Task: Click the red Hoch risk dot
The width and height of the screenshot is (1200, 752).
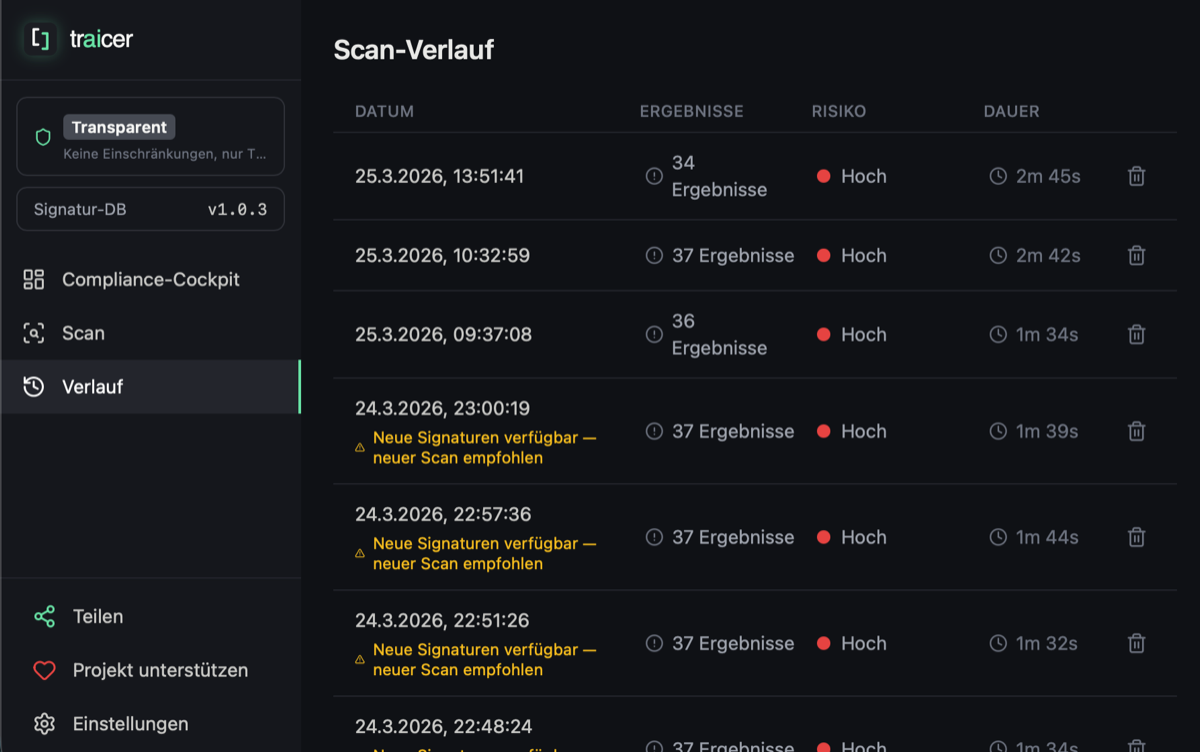Action: coord(823,176)
